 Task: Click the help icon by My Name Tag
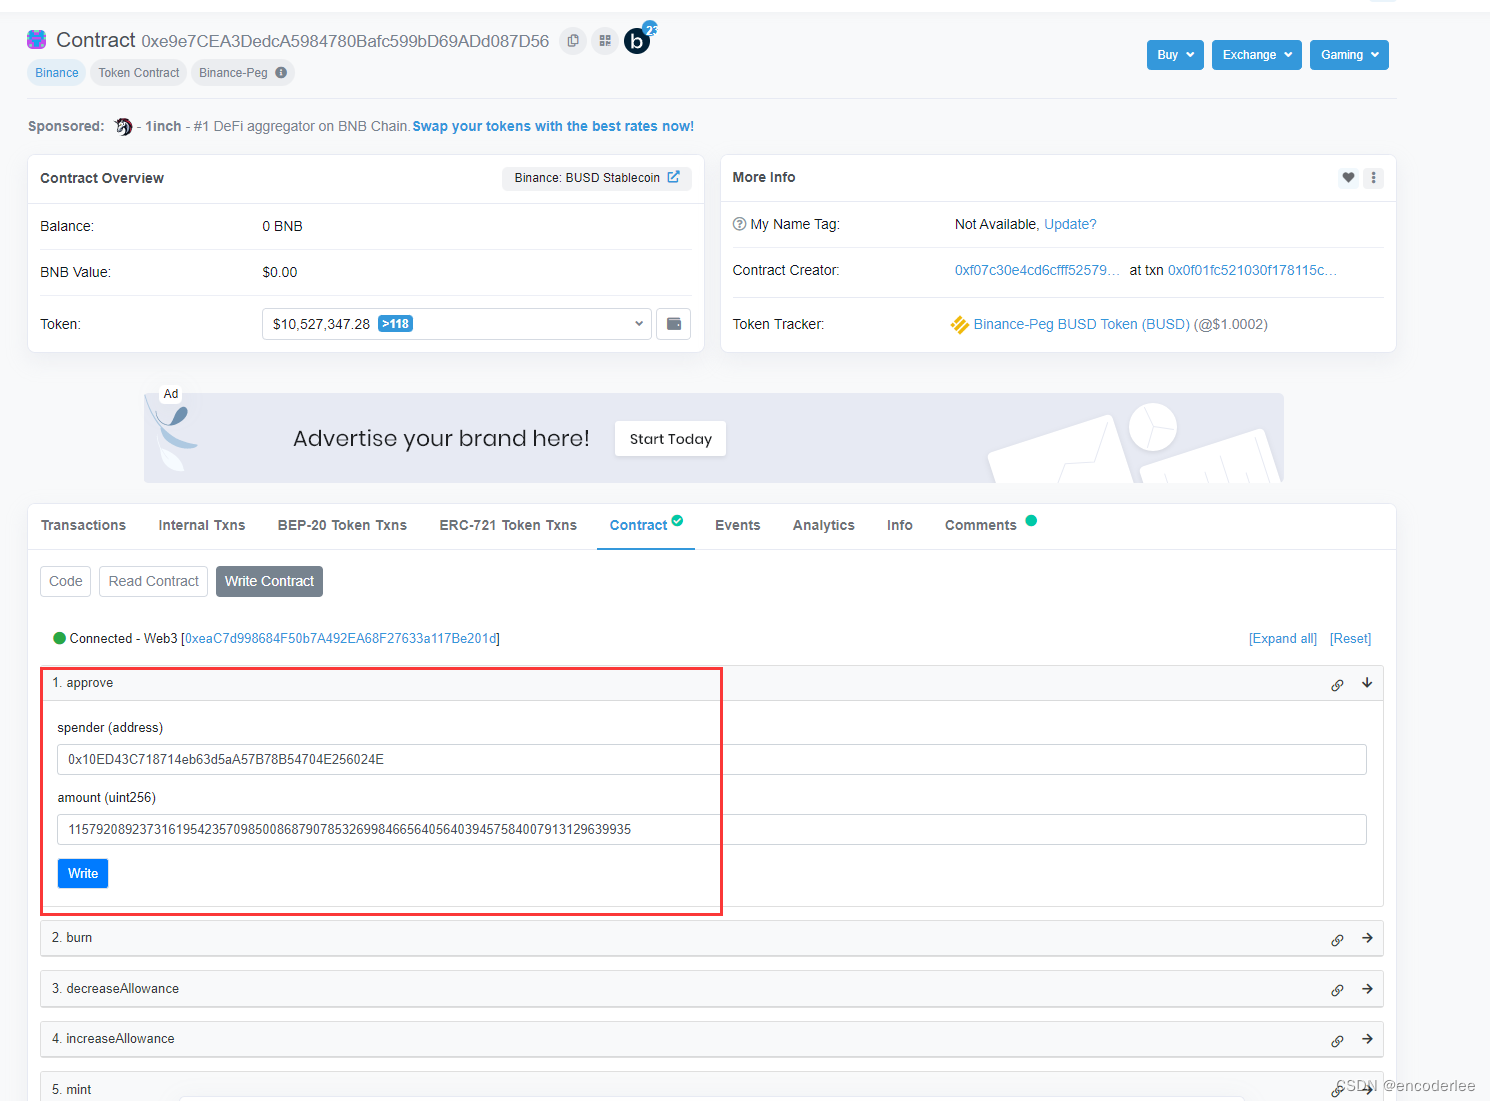click(x=740, y=224)
